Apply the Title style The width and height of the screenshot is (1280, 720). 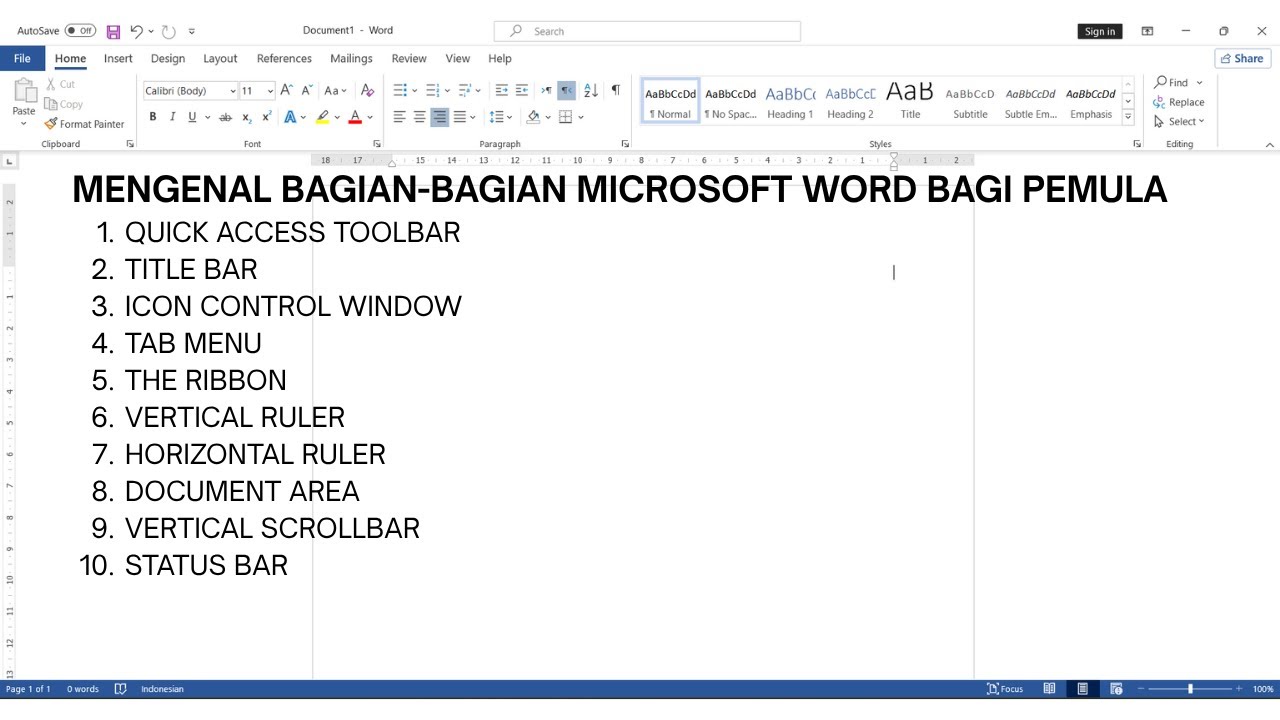pos(910,101)
